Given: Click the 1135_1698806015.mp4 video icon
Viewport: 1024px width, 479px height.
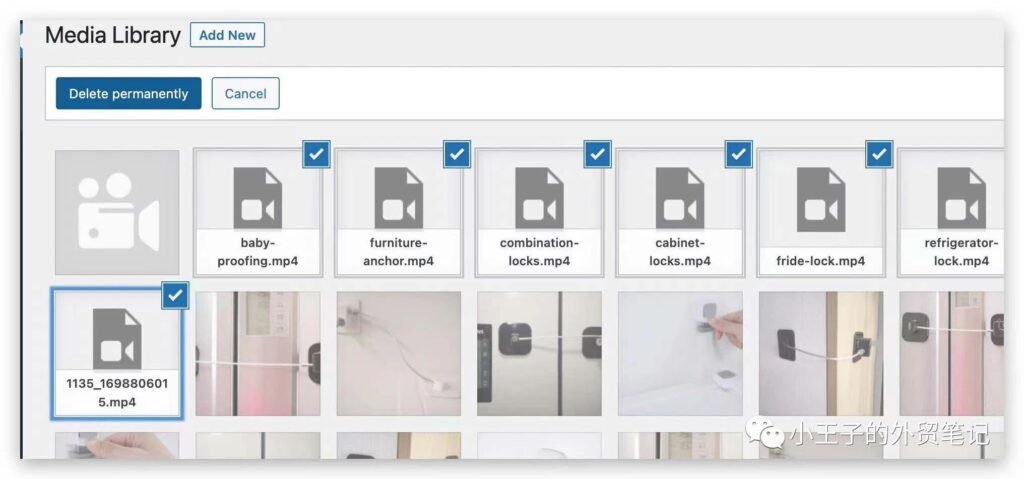Looking at the screenshot, I should coord(117,339).
